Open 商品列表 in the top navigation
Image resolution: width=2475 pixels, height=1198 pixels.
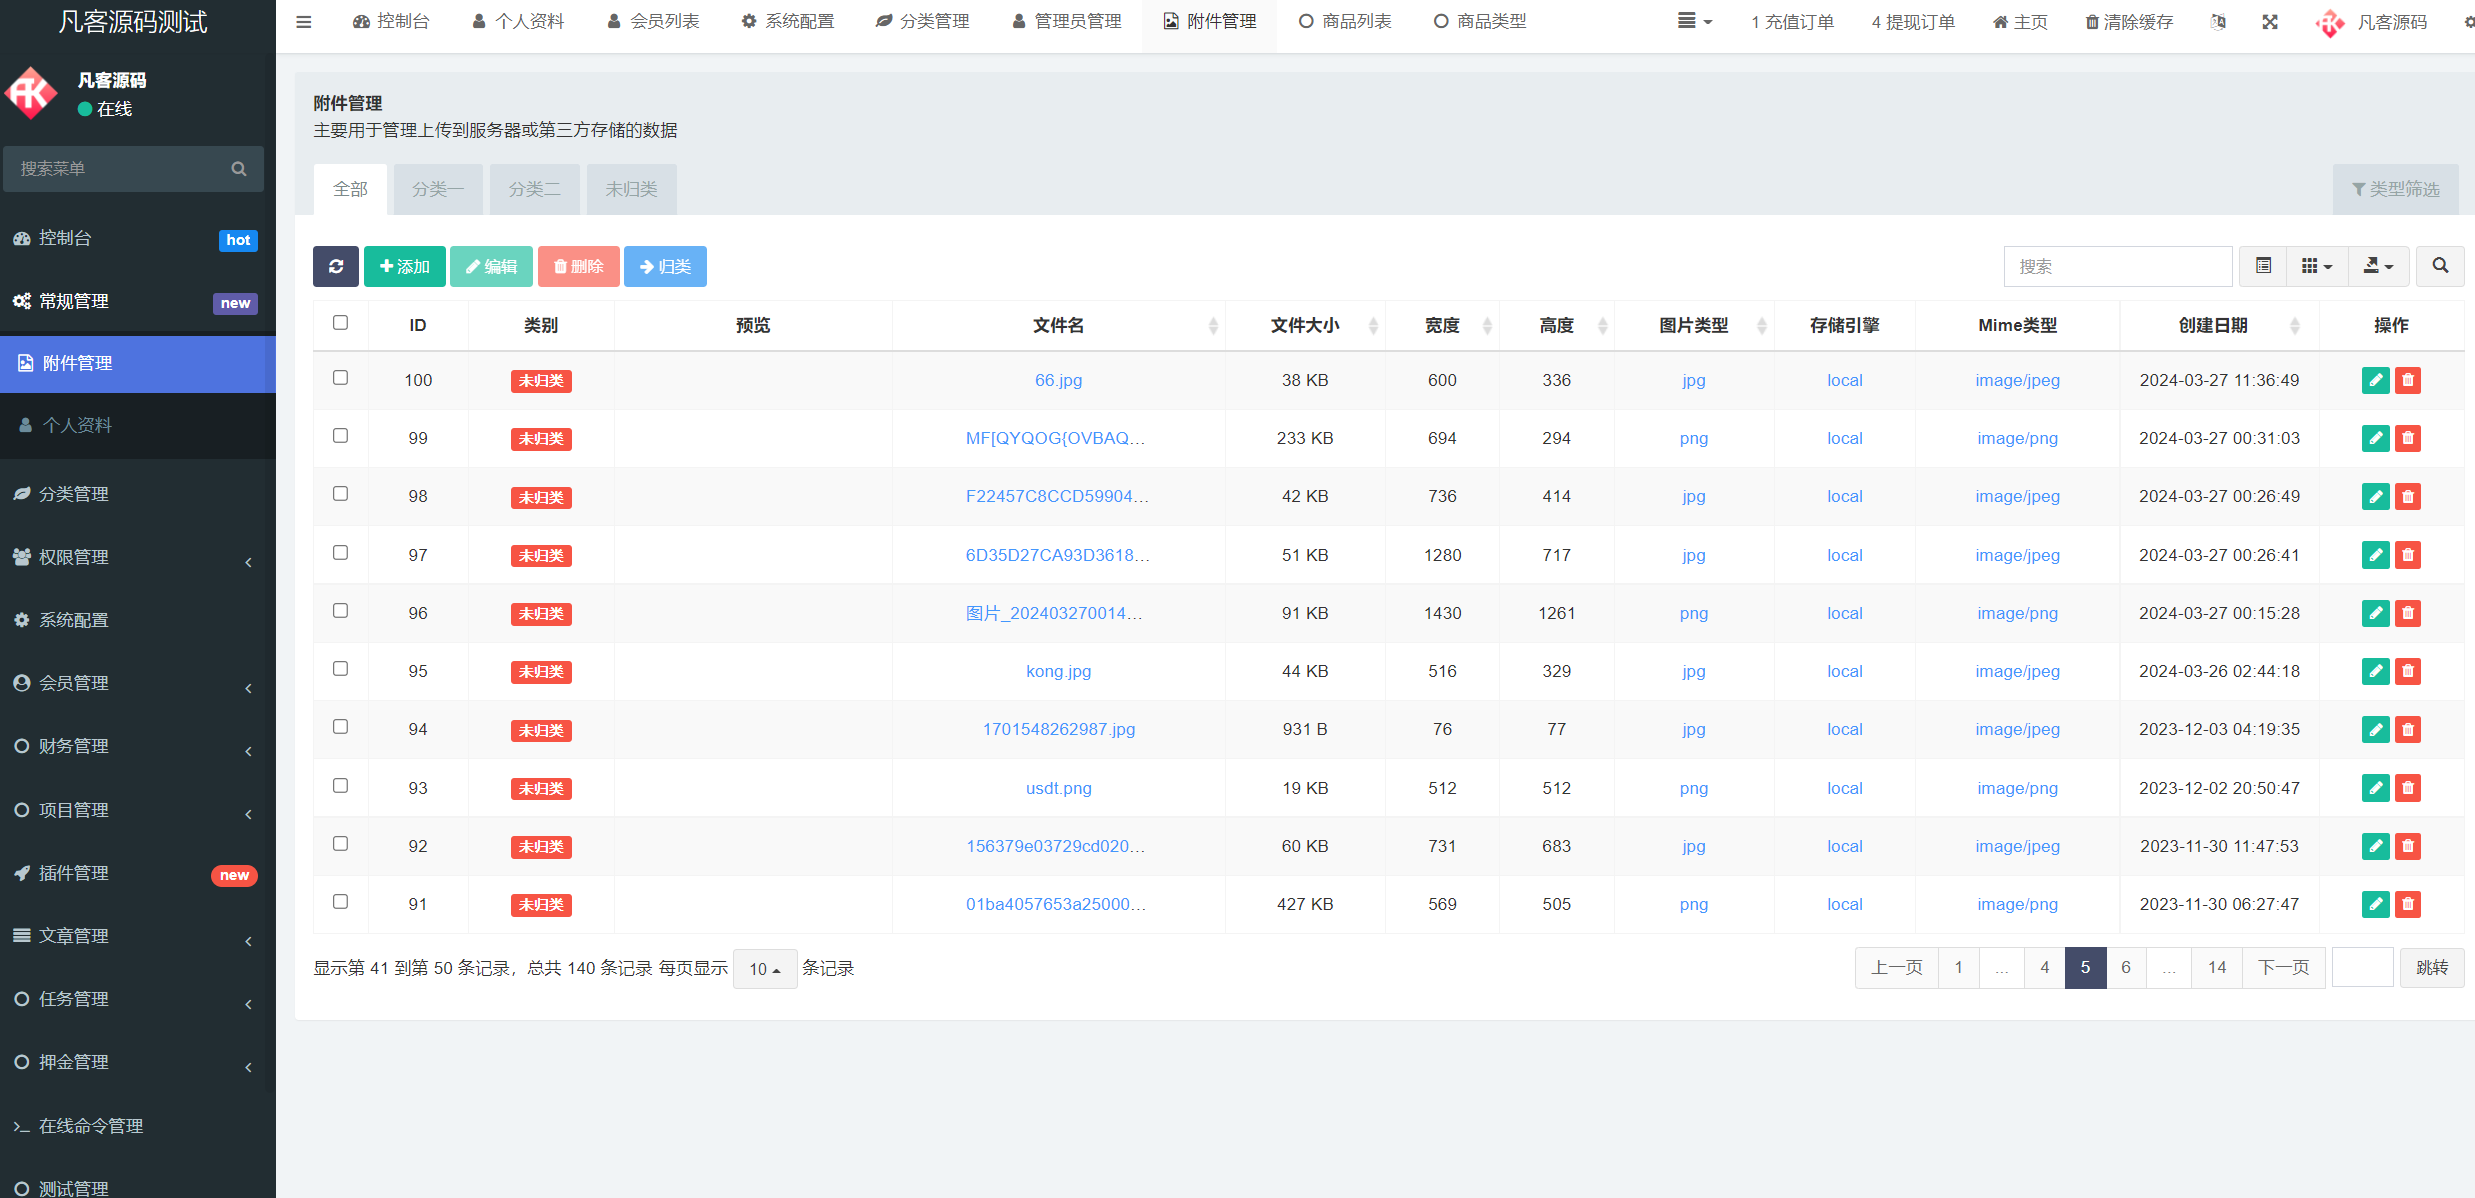1344,21
